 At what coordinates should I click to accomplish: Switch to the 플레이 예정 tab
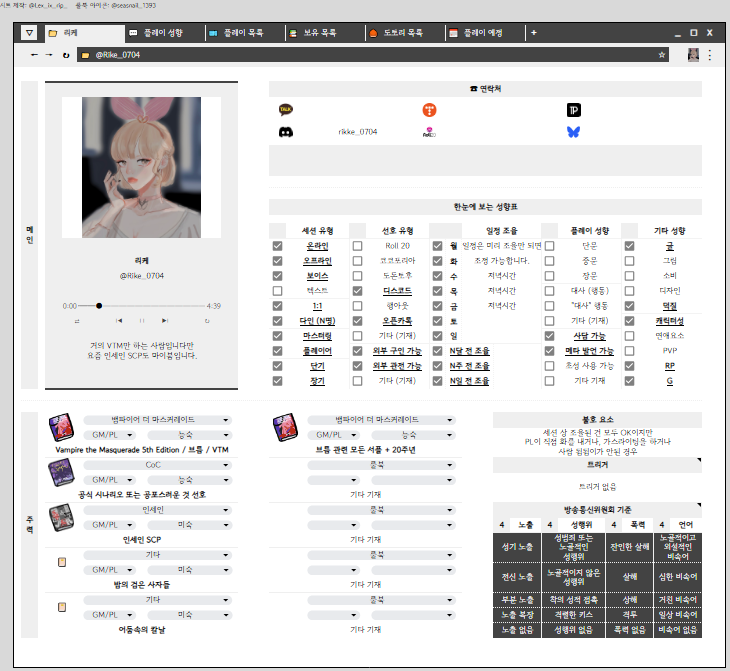485,33
